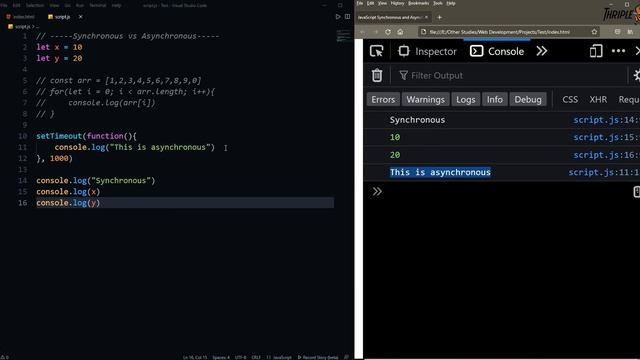Screen dimensions: 640x360
Task: Click Record Story (beta) in status bar
Action: coord(318,357)
